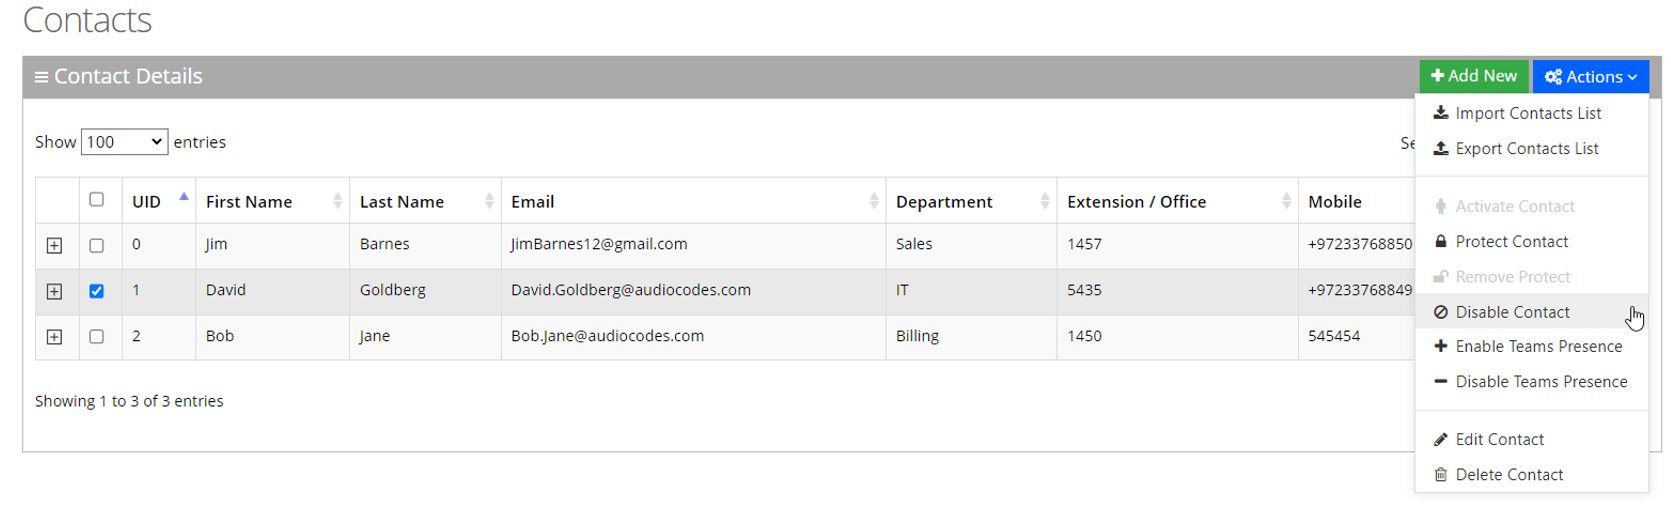Check the box for Jim Barnes
The width and height of the screenshot is (1671, 519).
[96, 245]
